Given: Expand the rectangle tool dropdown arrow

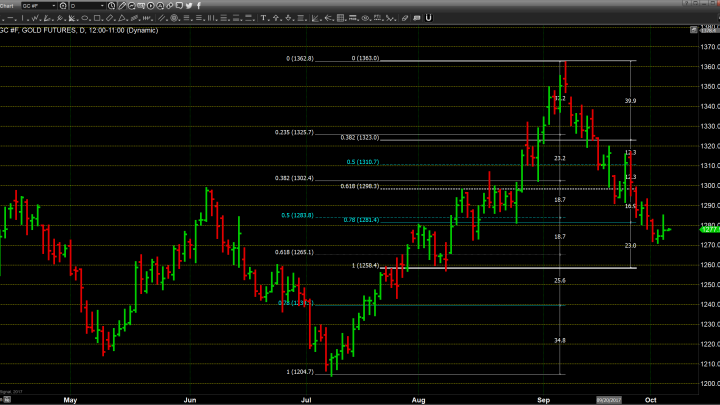Looking at the screenshot, I should click(102, 20).
